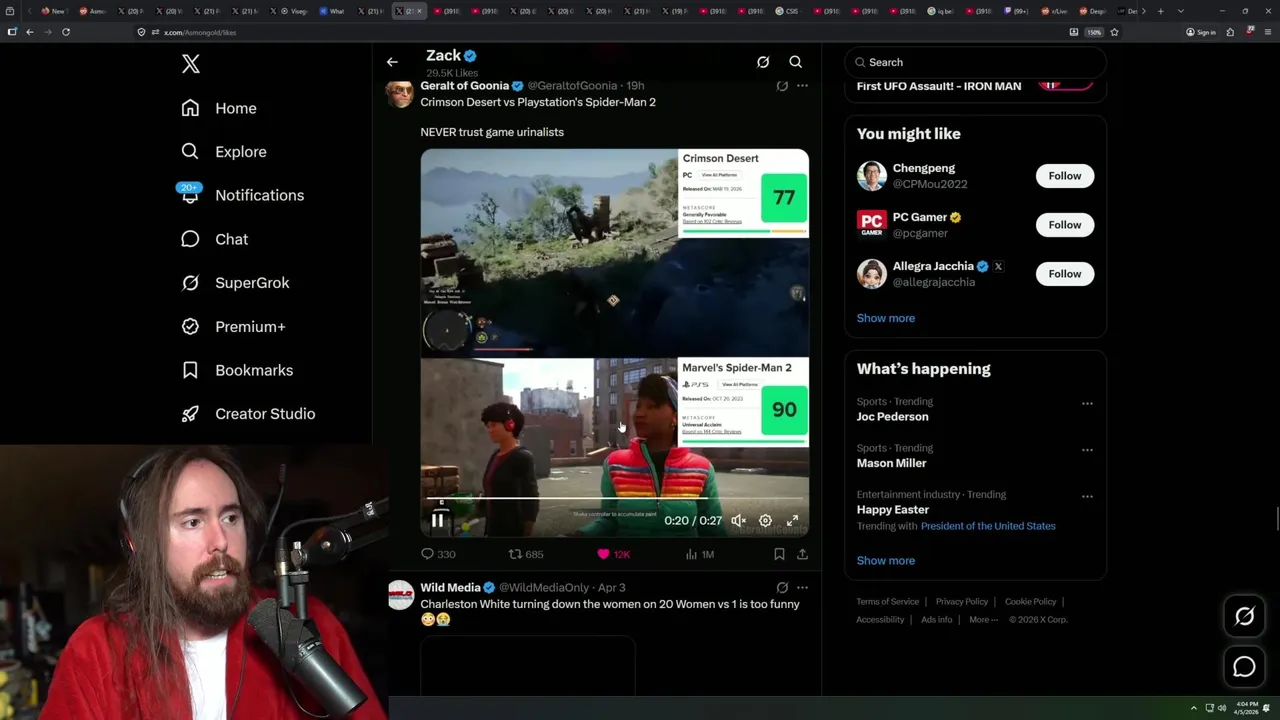This screenshot has height=720, width=1280.
Task: Unmute the video audio
Action: [x=738, y=521]
